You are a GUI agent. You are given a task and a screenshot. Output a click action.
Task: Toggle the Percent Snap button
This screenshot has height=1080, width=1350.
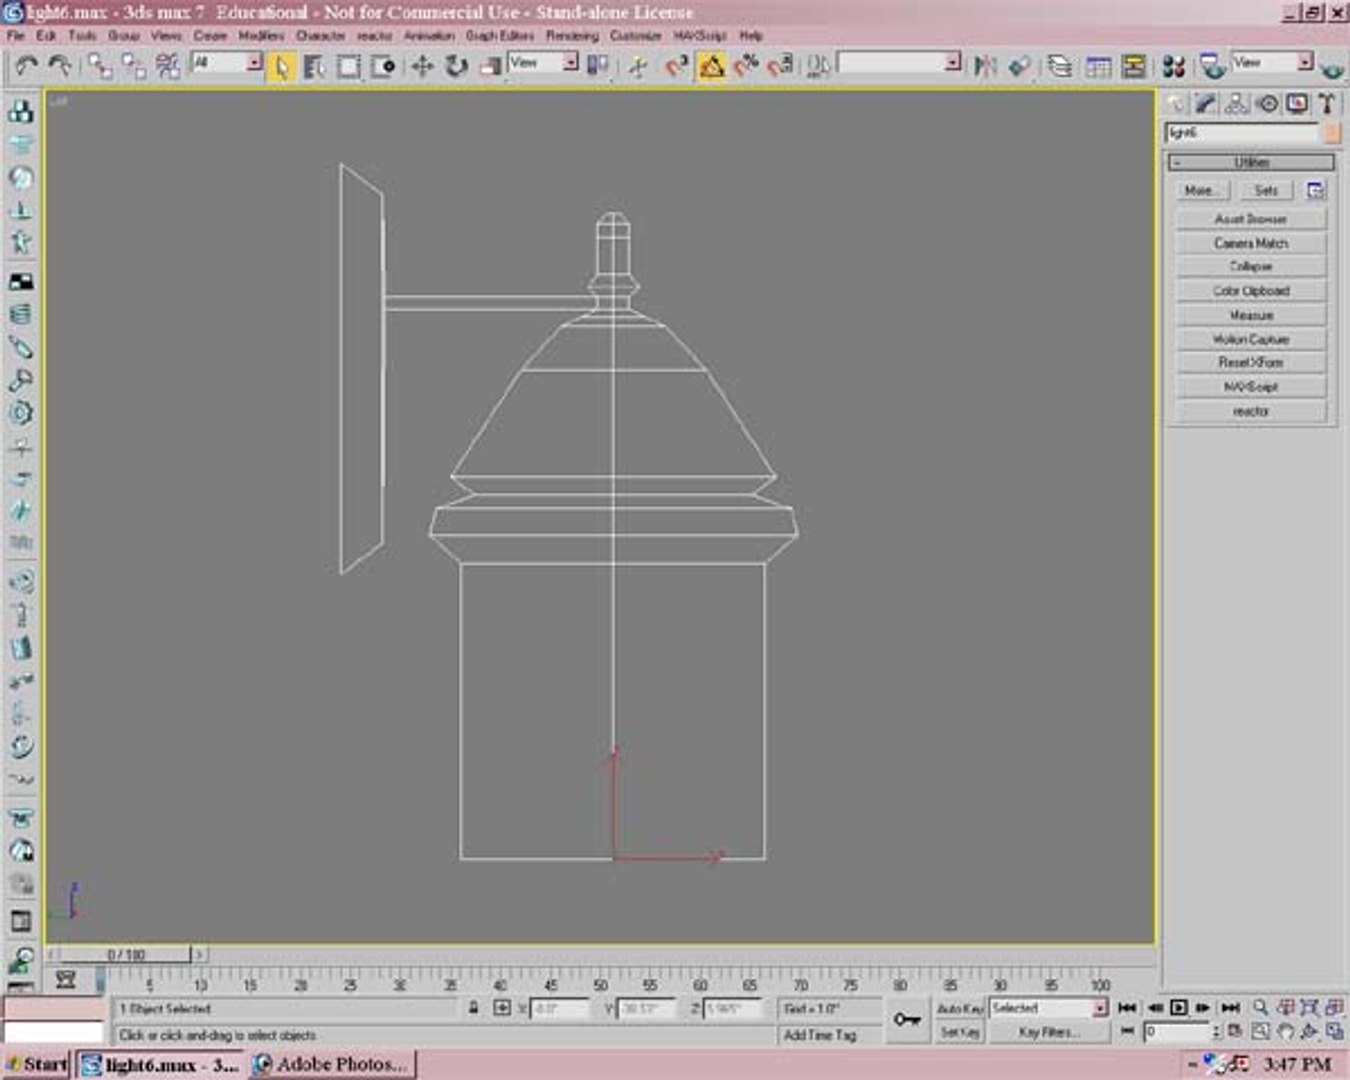click(746, 66)
